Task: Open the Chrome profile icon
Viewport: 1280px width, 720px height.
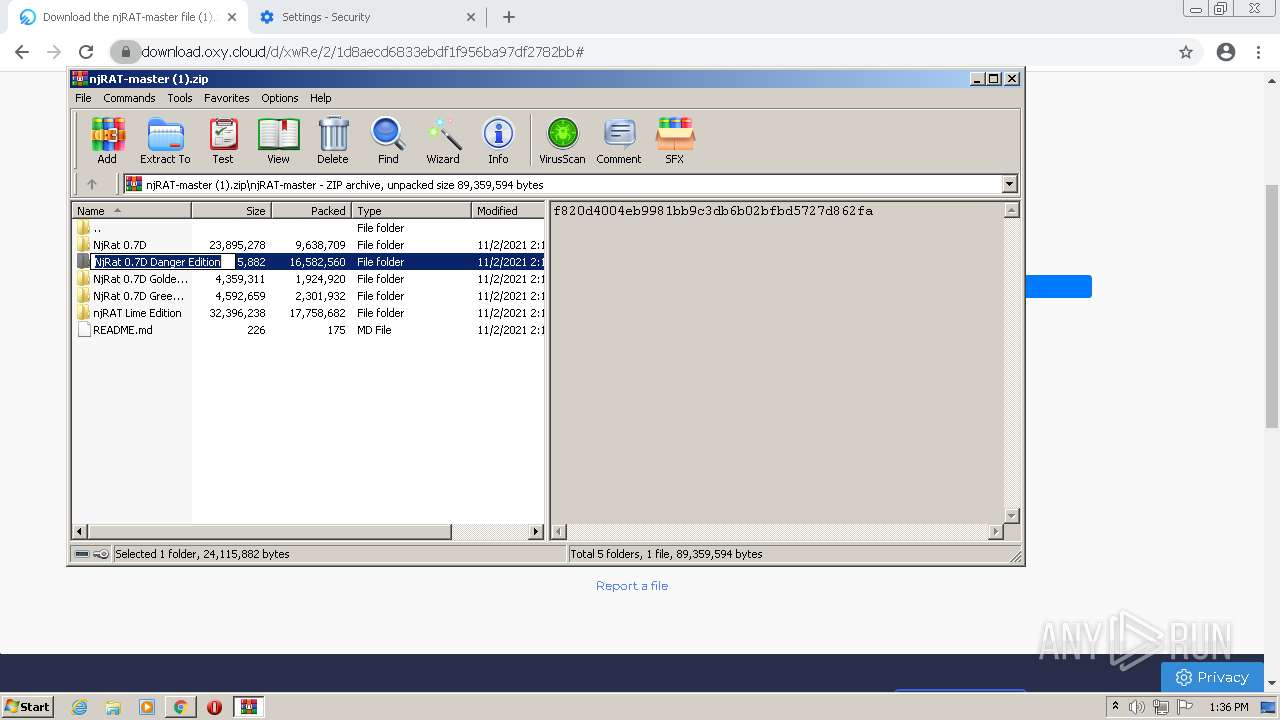Action: [1226, 52]
